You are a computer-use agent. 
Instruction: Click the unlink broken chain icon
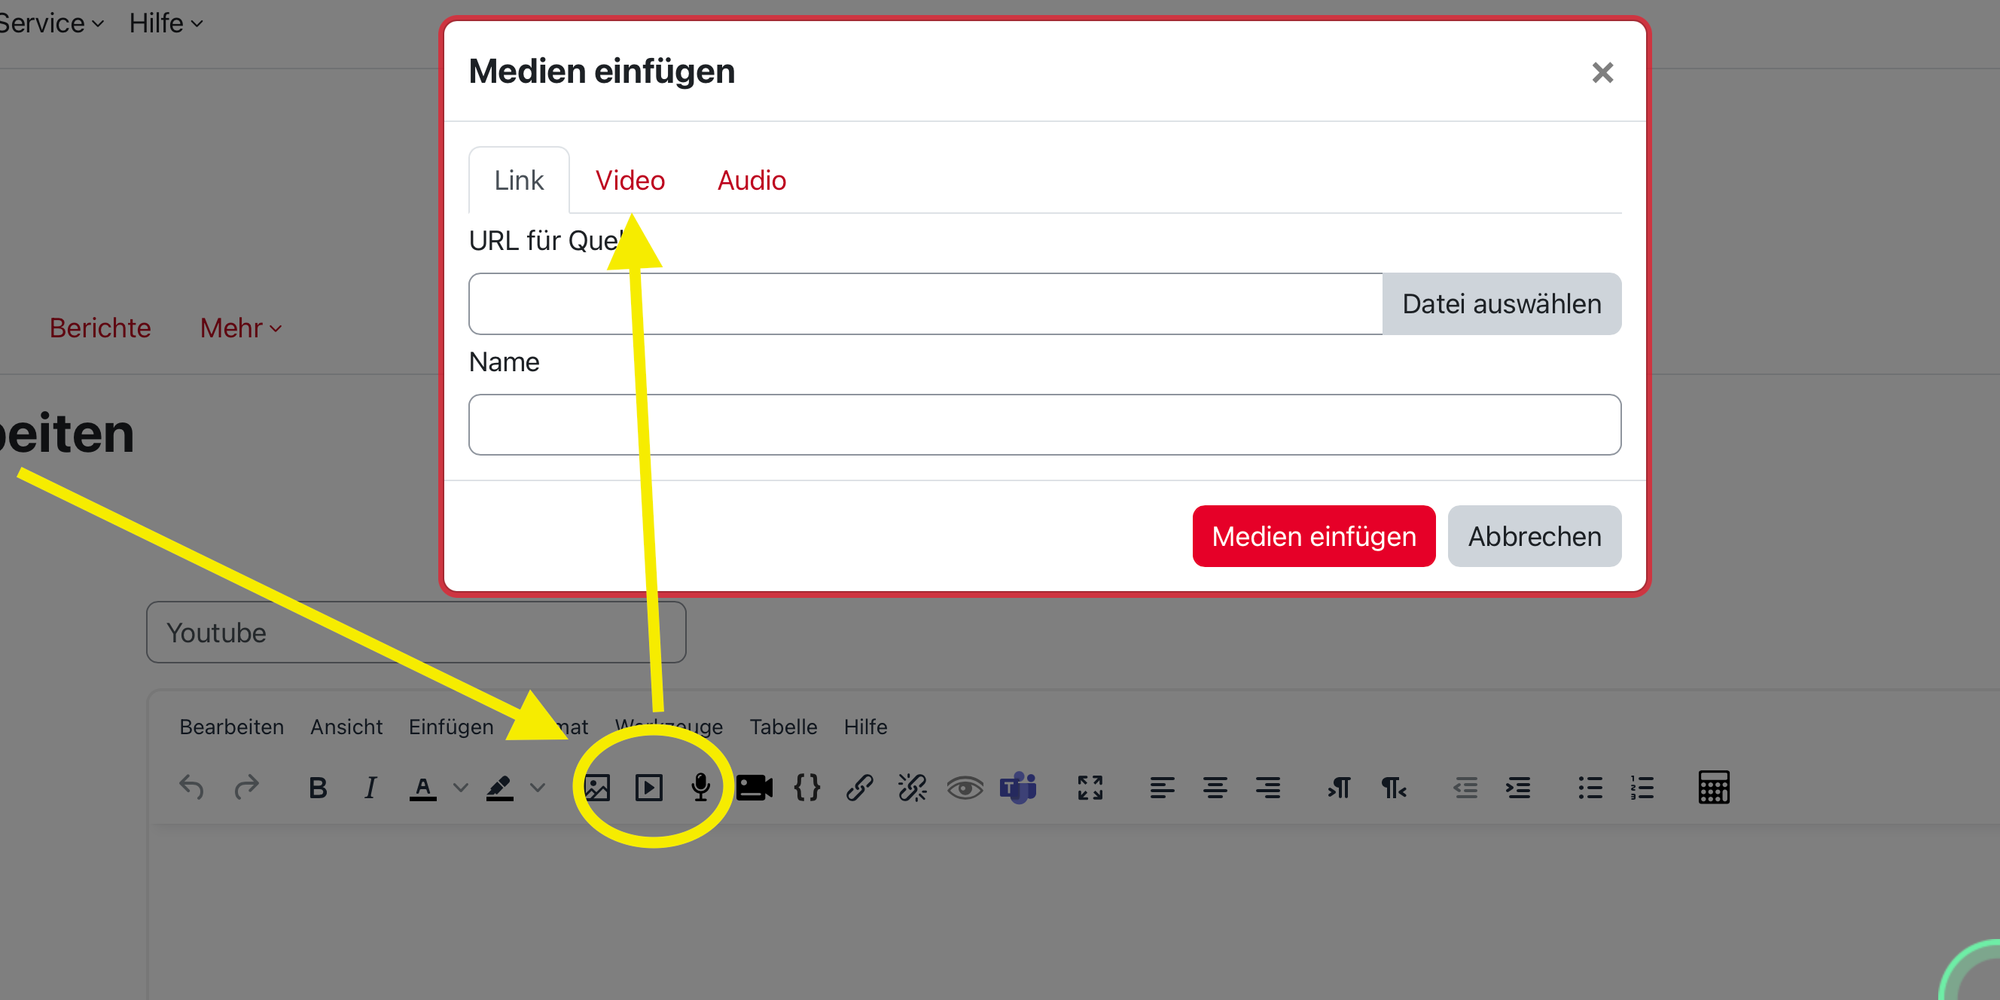[912, 788]
